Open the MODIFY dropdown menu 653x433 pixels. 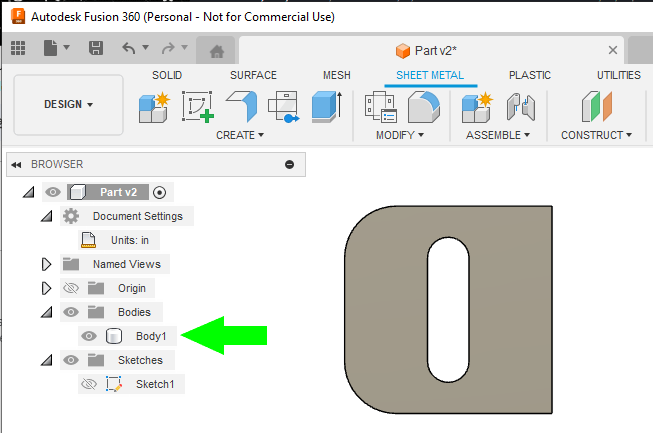pos(400,135)
